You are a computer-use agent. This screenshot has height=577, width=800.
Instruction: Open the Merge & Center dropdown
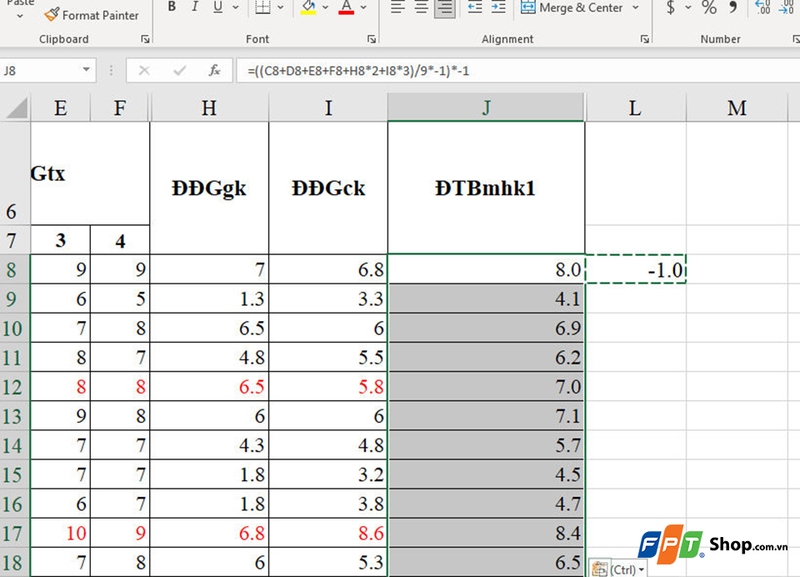[635, 9]
